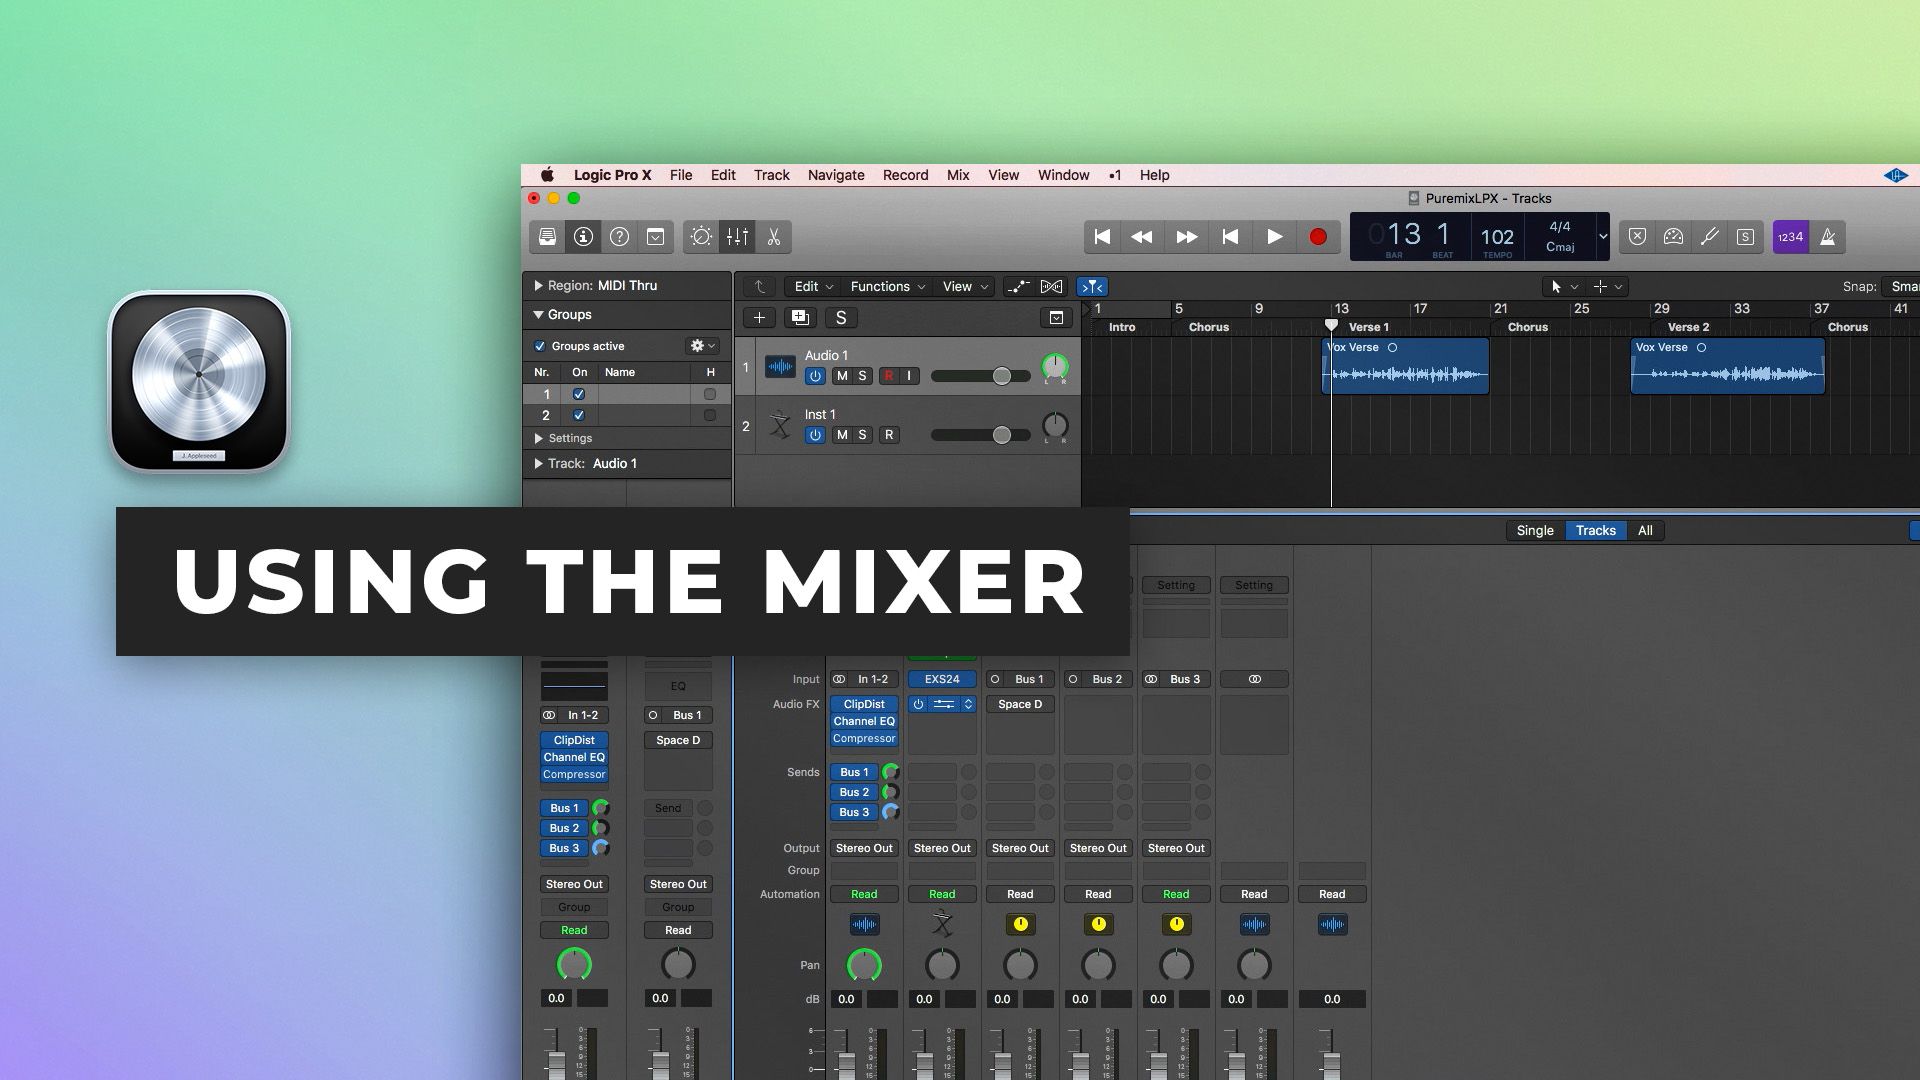Select the Vox Verse region at Verse 2

pos(1727,370)
